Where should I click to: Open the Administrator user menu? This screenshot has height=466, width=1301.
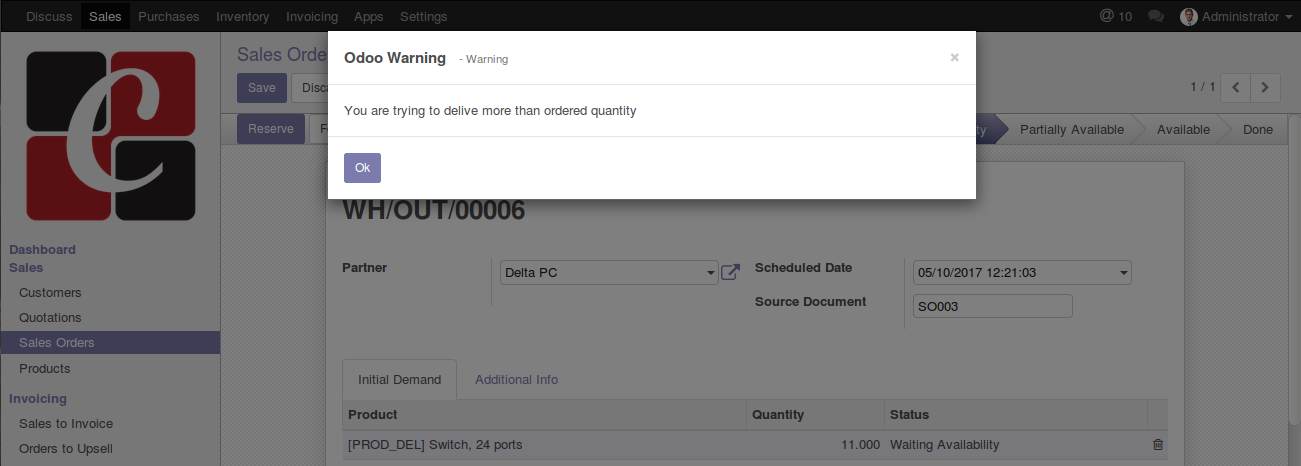[1236, 16]
